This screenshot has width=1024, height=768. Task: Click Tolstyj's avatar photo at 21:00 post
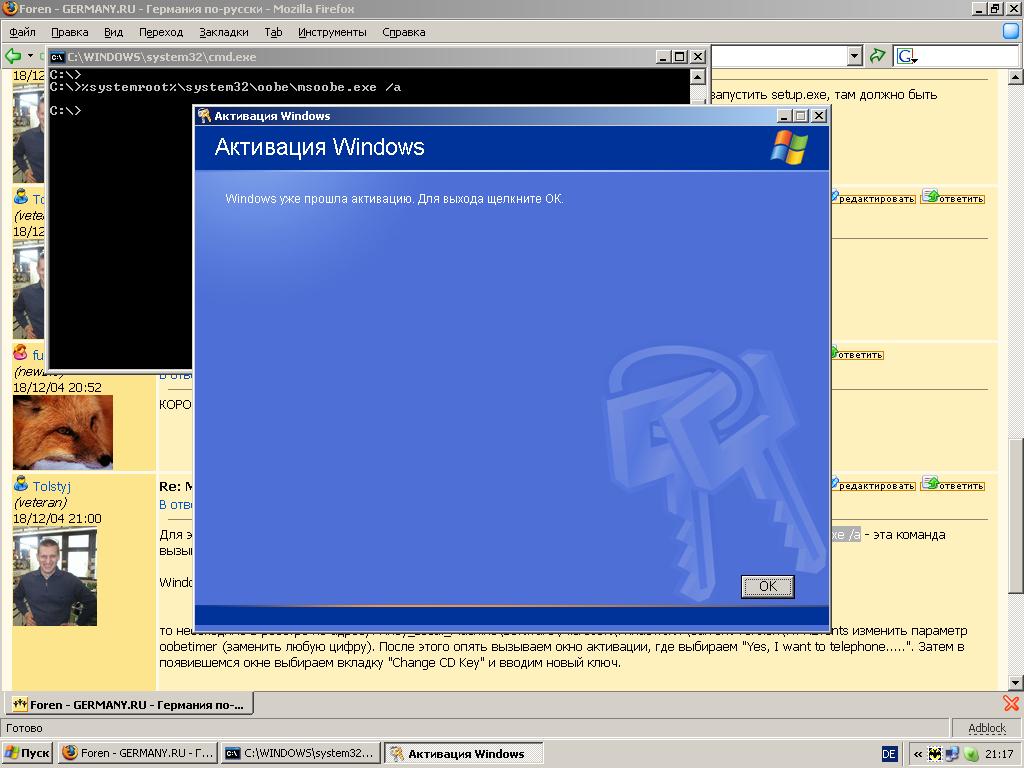(x=55, y=577)
